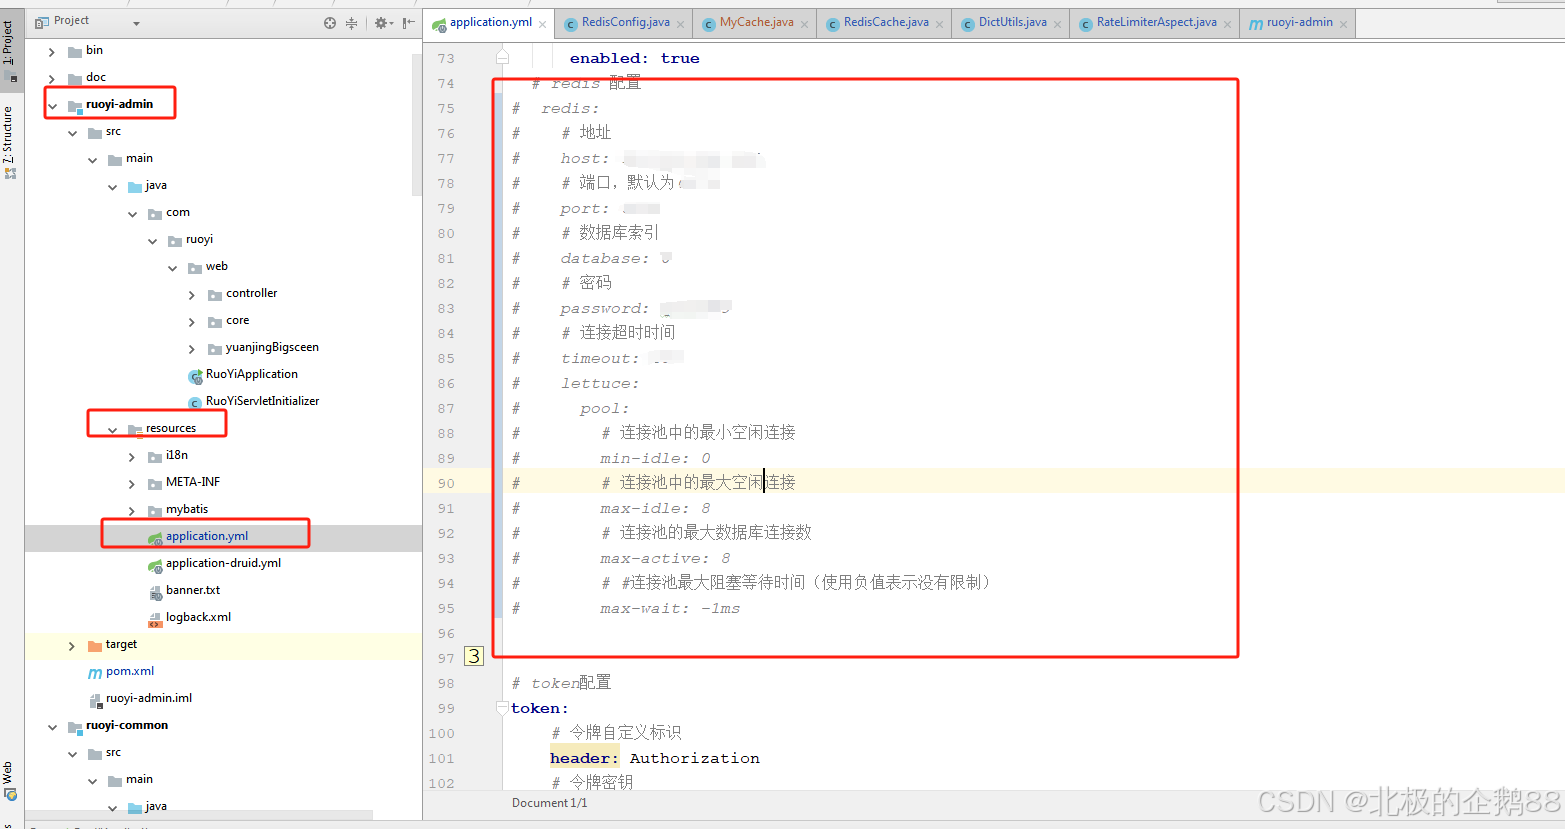The height and width of the screenshot is (829, 1565).
Task: Collapse the com package
Action: [132, 213]
